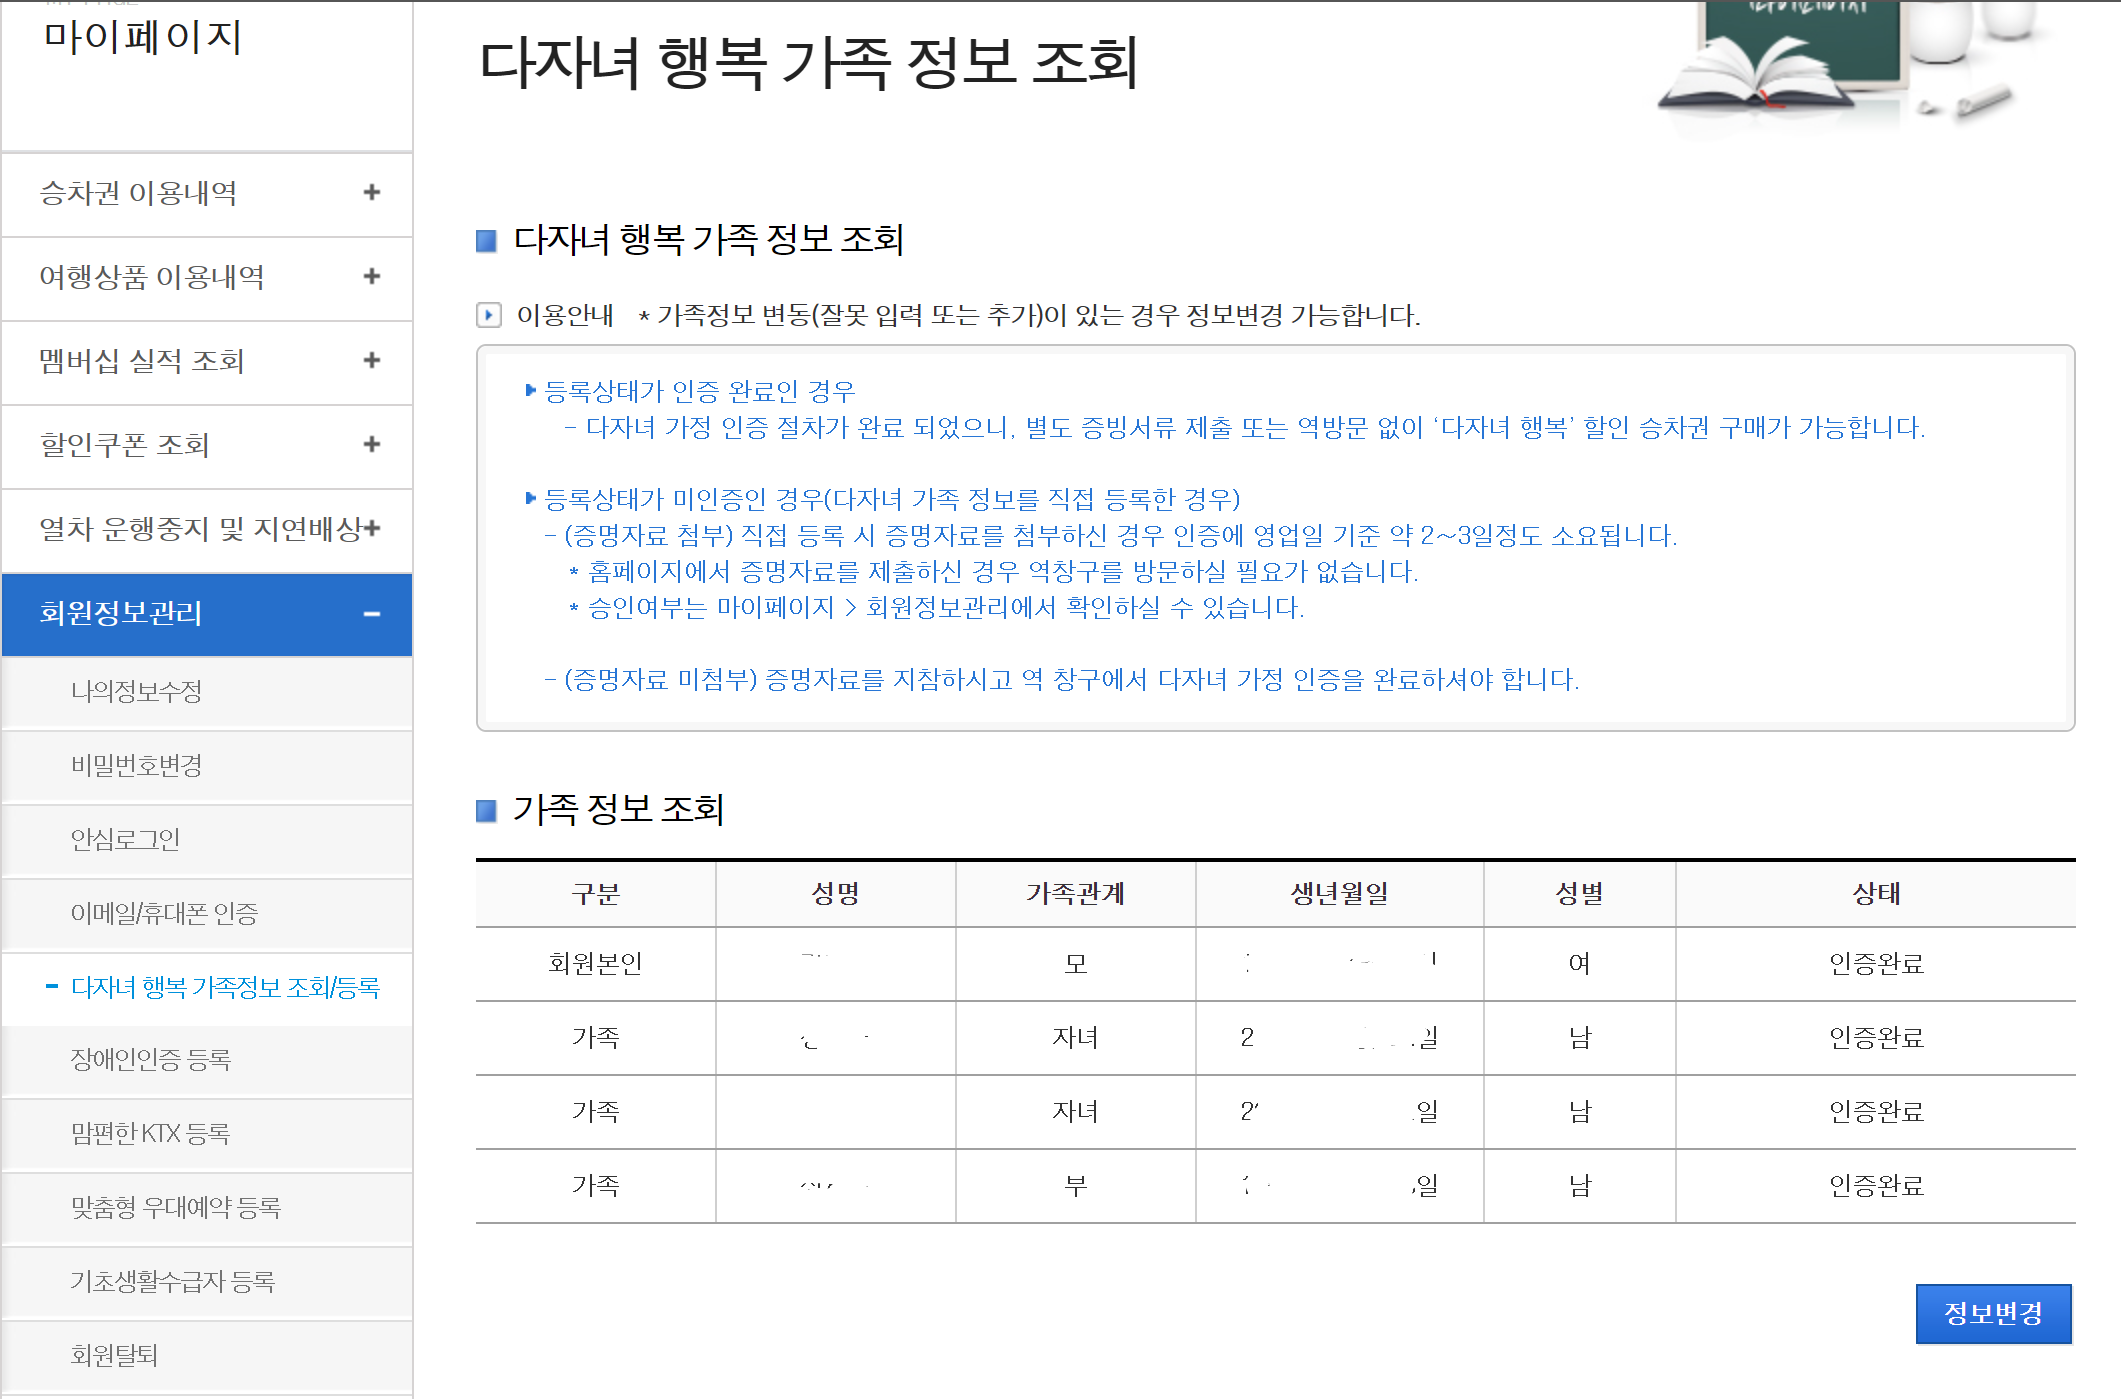
Task: Expand 승차권 이용내역 with its plus icon
Action: coord(372,192)
